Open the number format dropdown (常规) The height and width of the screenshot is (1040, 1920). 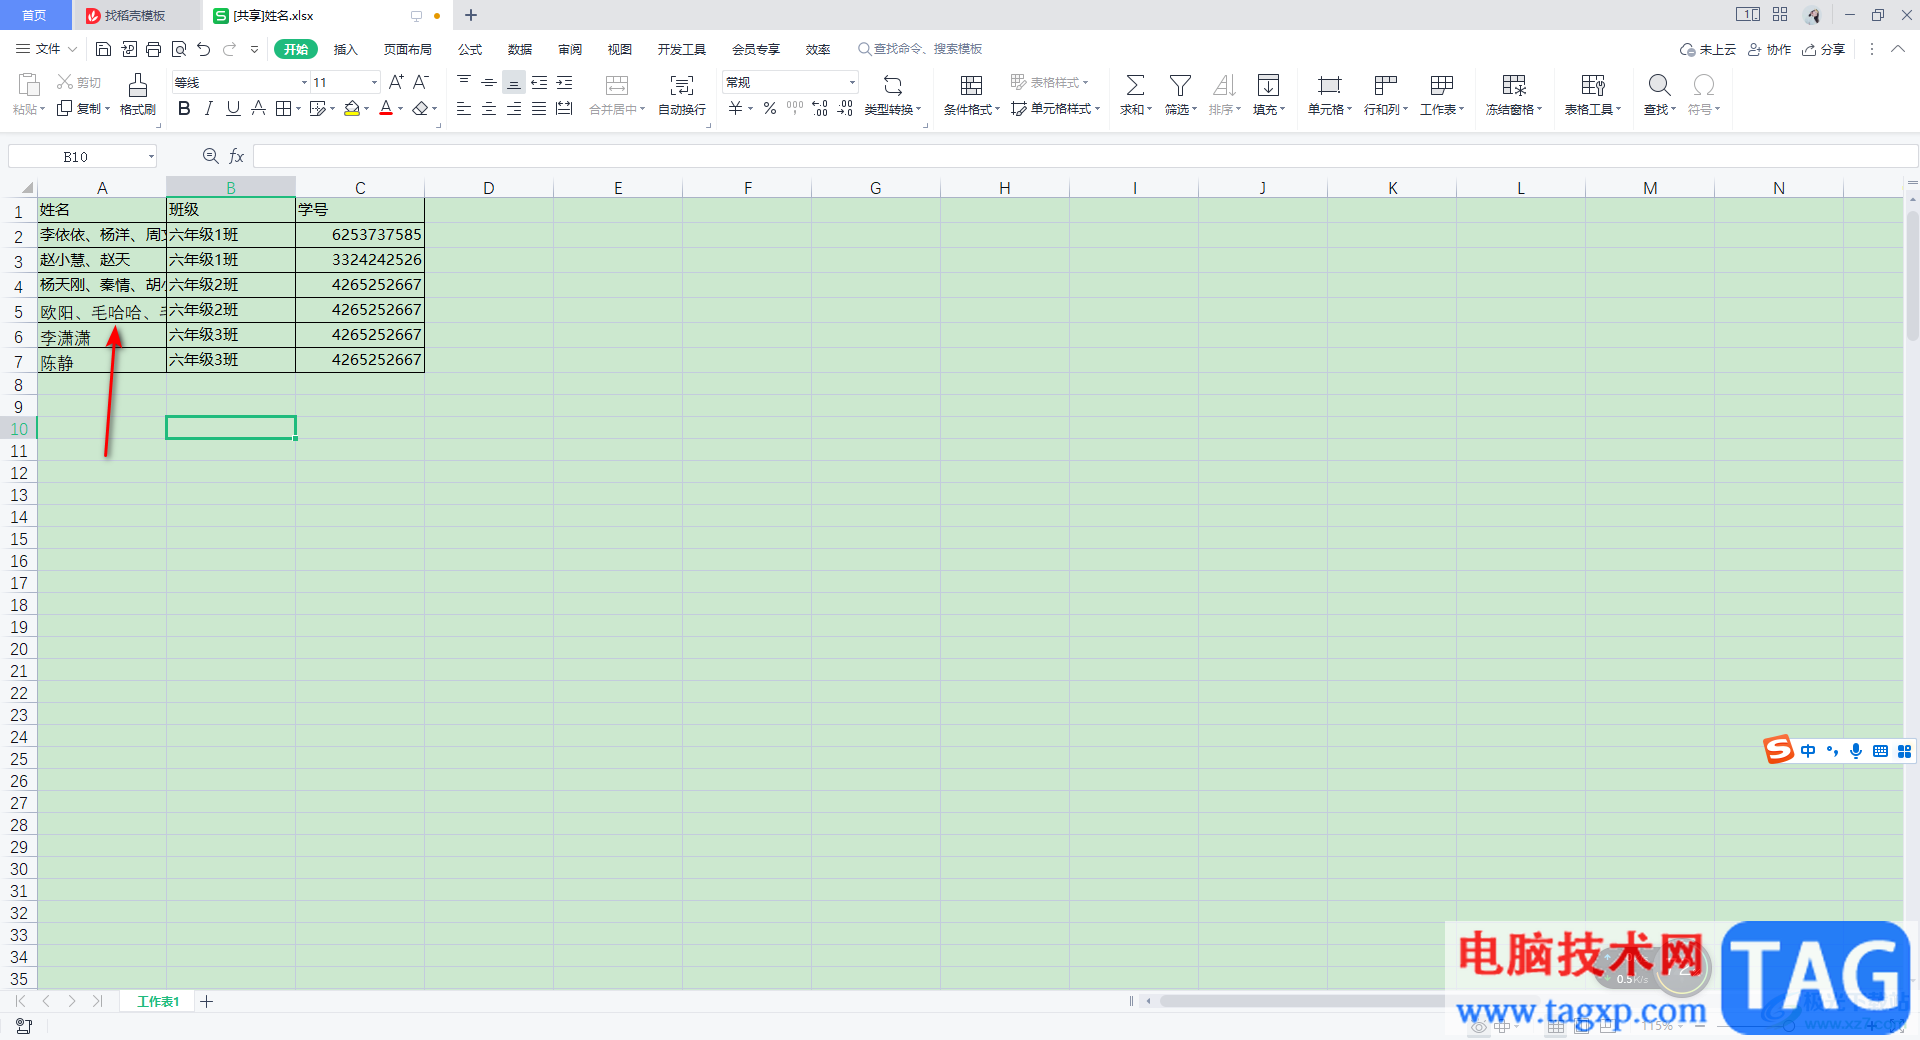[x=852, y=82]
